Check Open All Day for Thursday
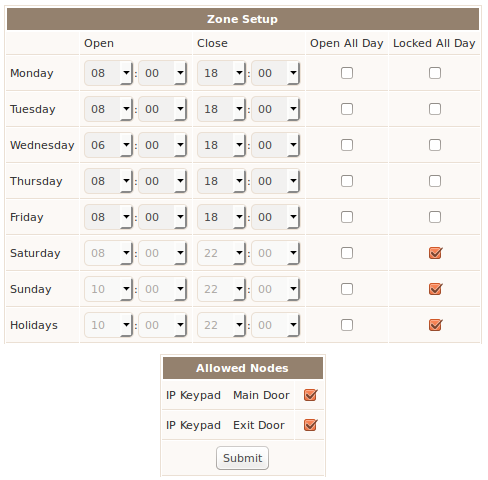488x480 pixels. click(x=347, y=181)
